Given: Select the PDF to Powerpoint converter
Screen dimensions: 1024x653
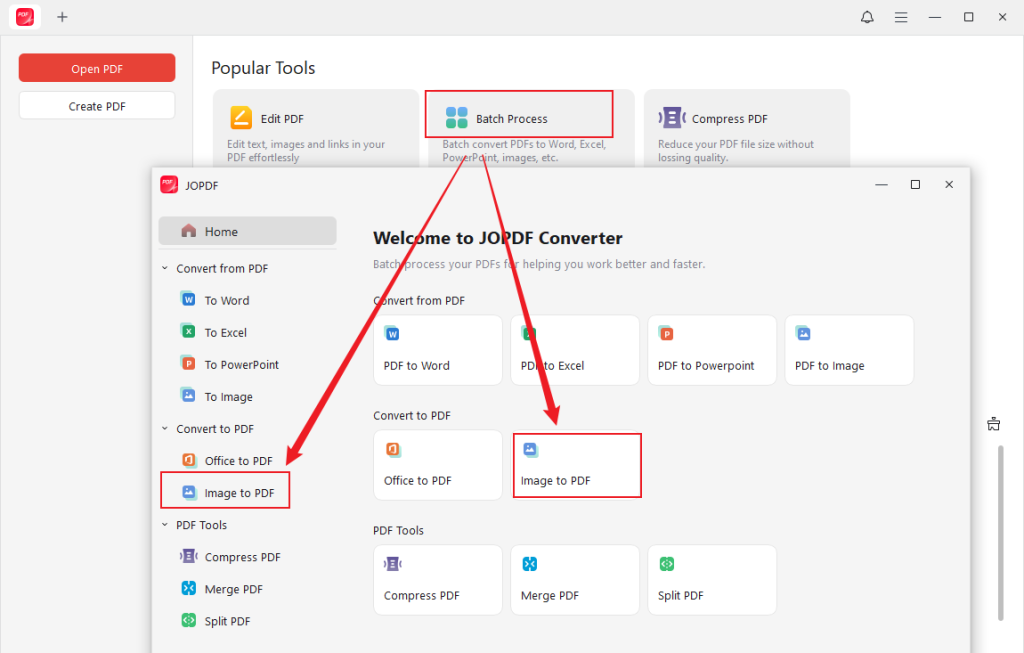Looking at the screenshot, I should pos(711,350).
